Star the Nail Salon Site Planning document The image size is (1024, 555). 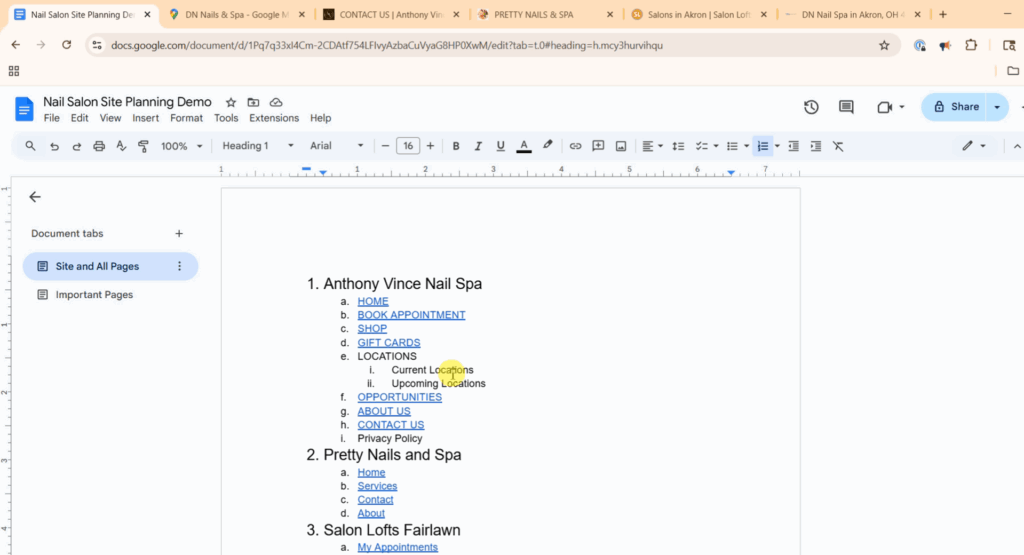pyautogui.click(x=231, y=103)
